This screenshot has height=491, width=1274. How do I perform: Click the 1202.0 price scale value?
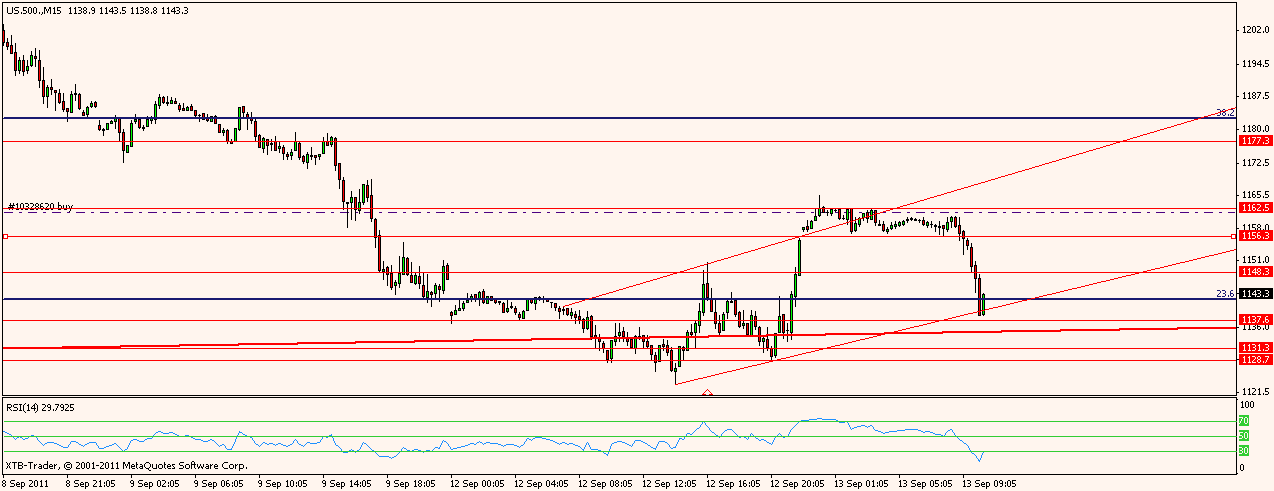[x=1257, y=30]
